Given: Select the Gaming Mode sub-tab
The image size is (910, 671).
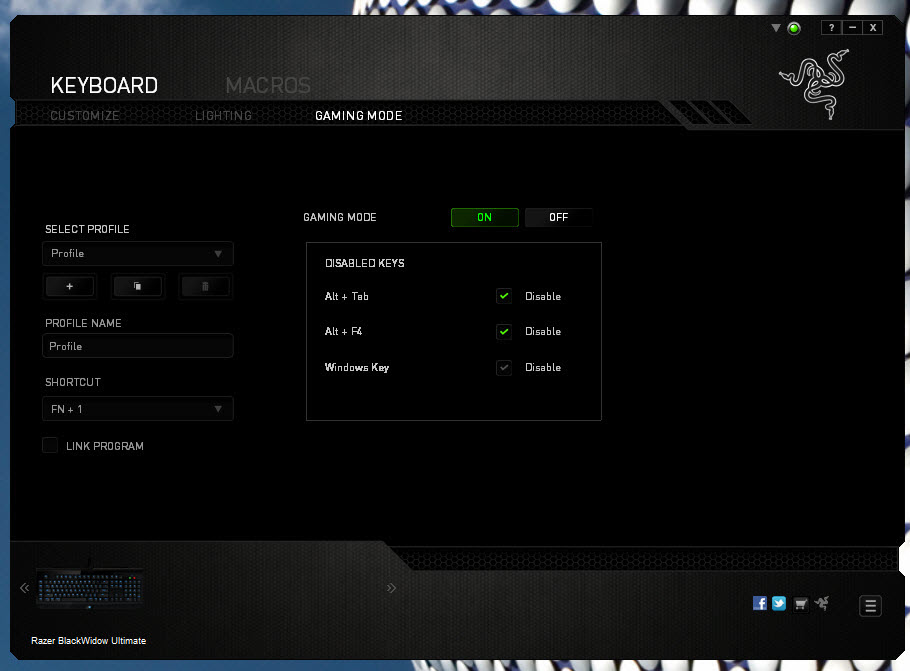Looking at the screenshot, I should click(x=359, y=116).
